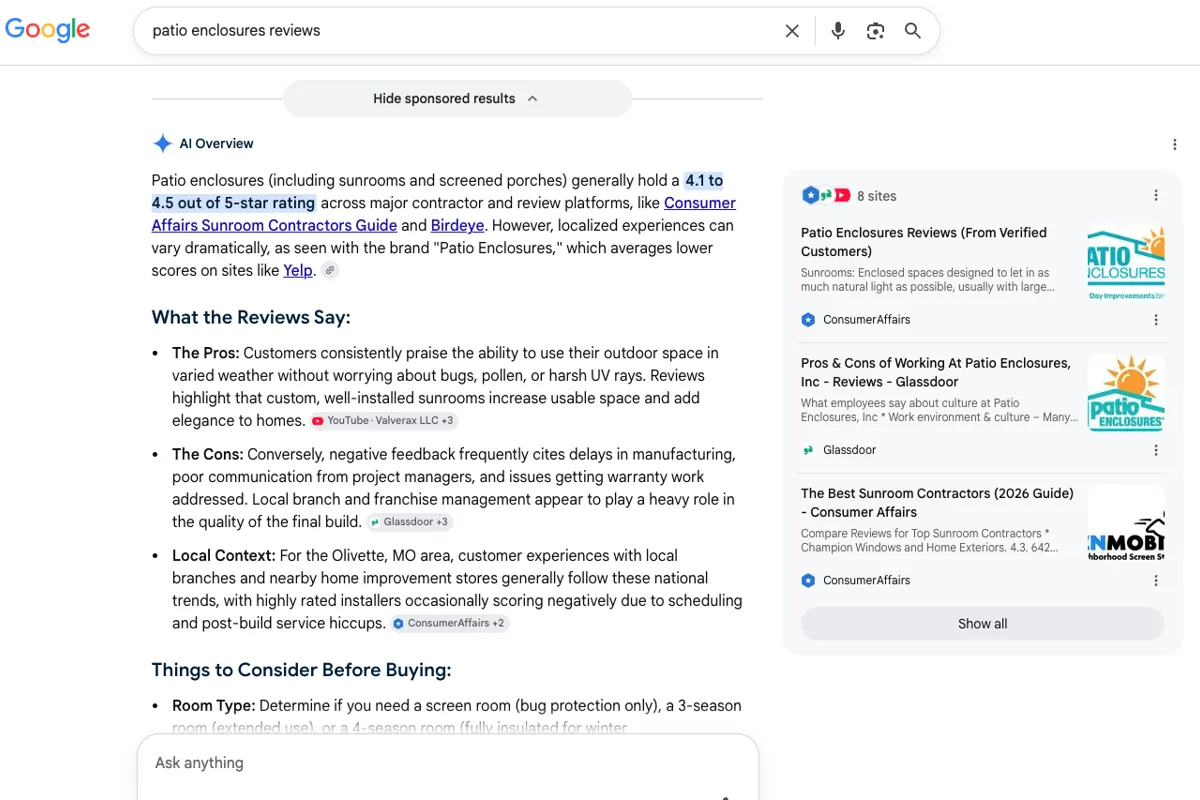Click Show all sources button
1200x800 pixels.
click(x=982, y=623)
